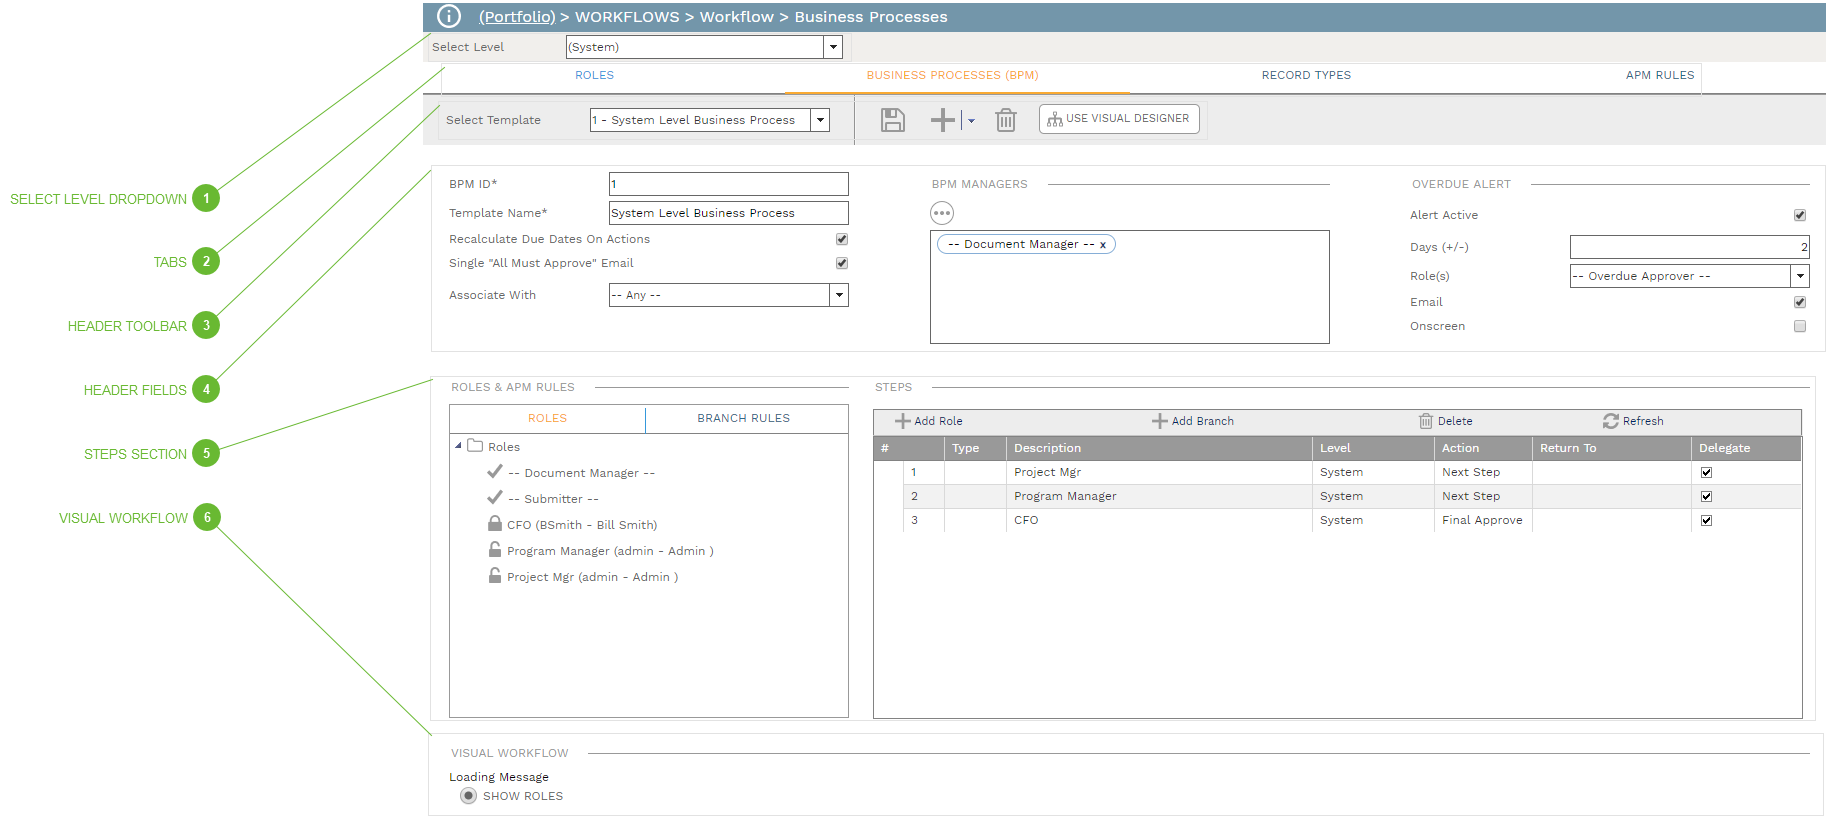The width and height of the screenshot is (1831, 821).
Task: Click the Description column header
Action: [1158, 448]
